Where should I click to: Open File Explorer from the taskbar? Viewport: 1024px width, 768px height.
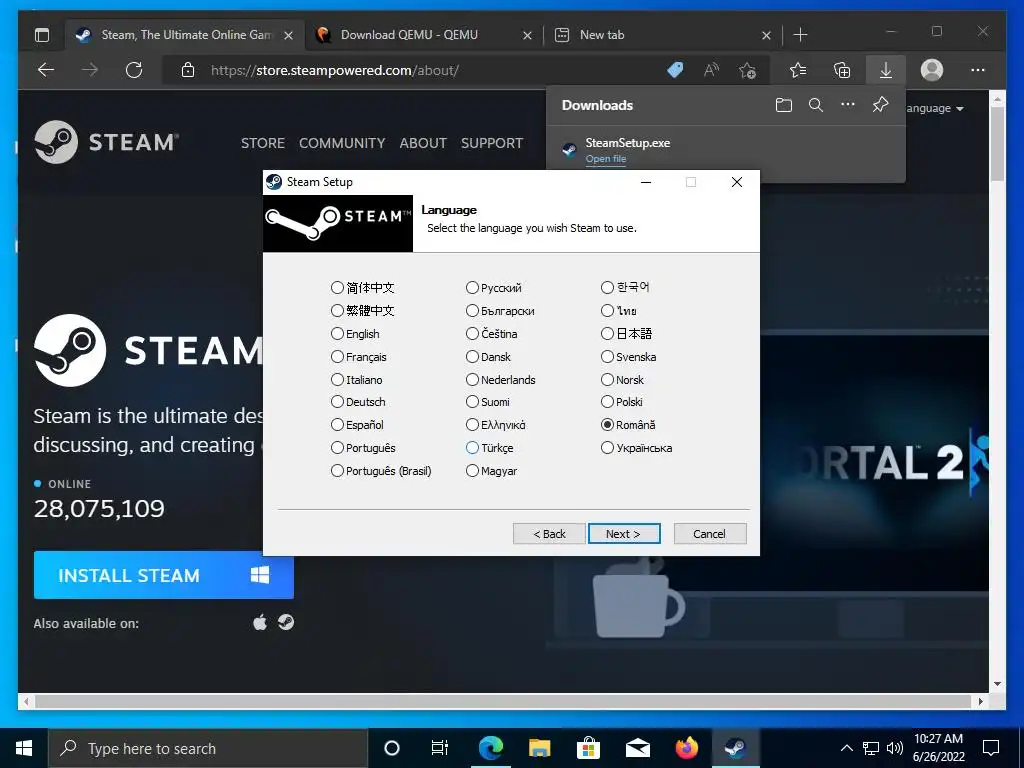pyautogui.click(x=539, y=748)
